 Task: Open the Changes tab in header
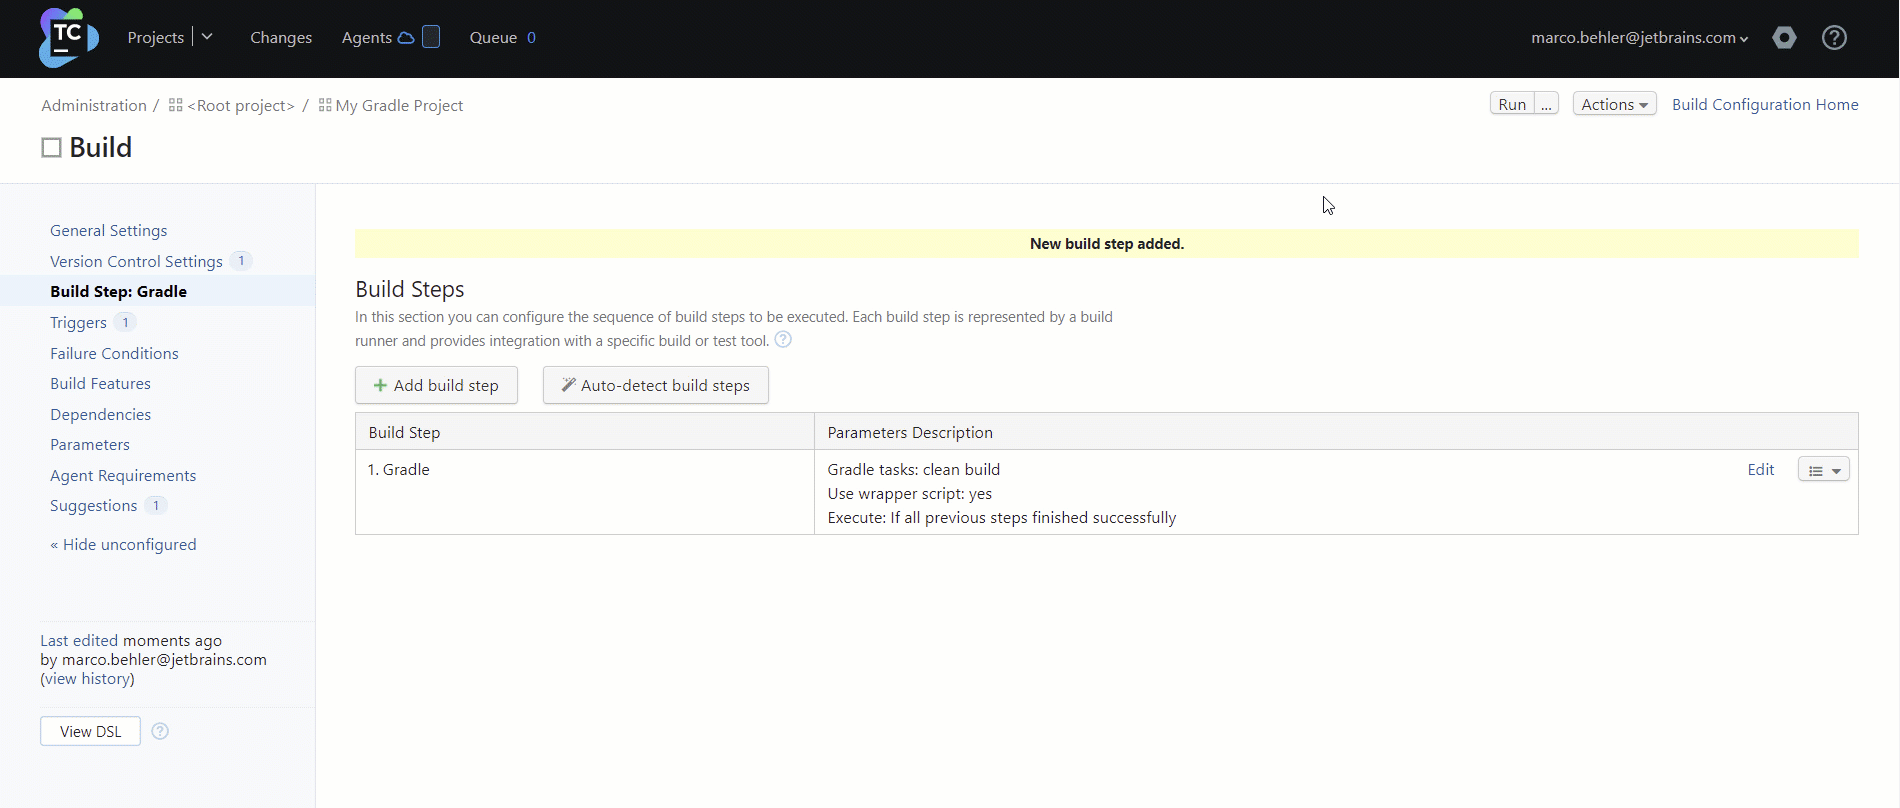tap(281, 38)
